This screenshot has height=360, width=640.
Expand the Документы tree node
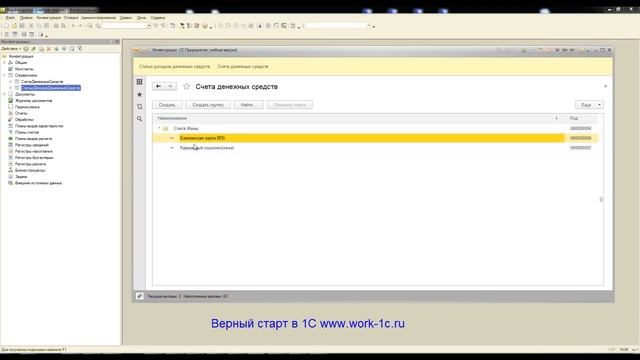[4, 94]
